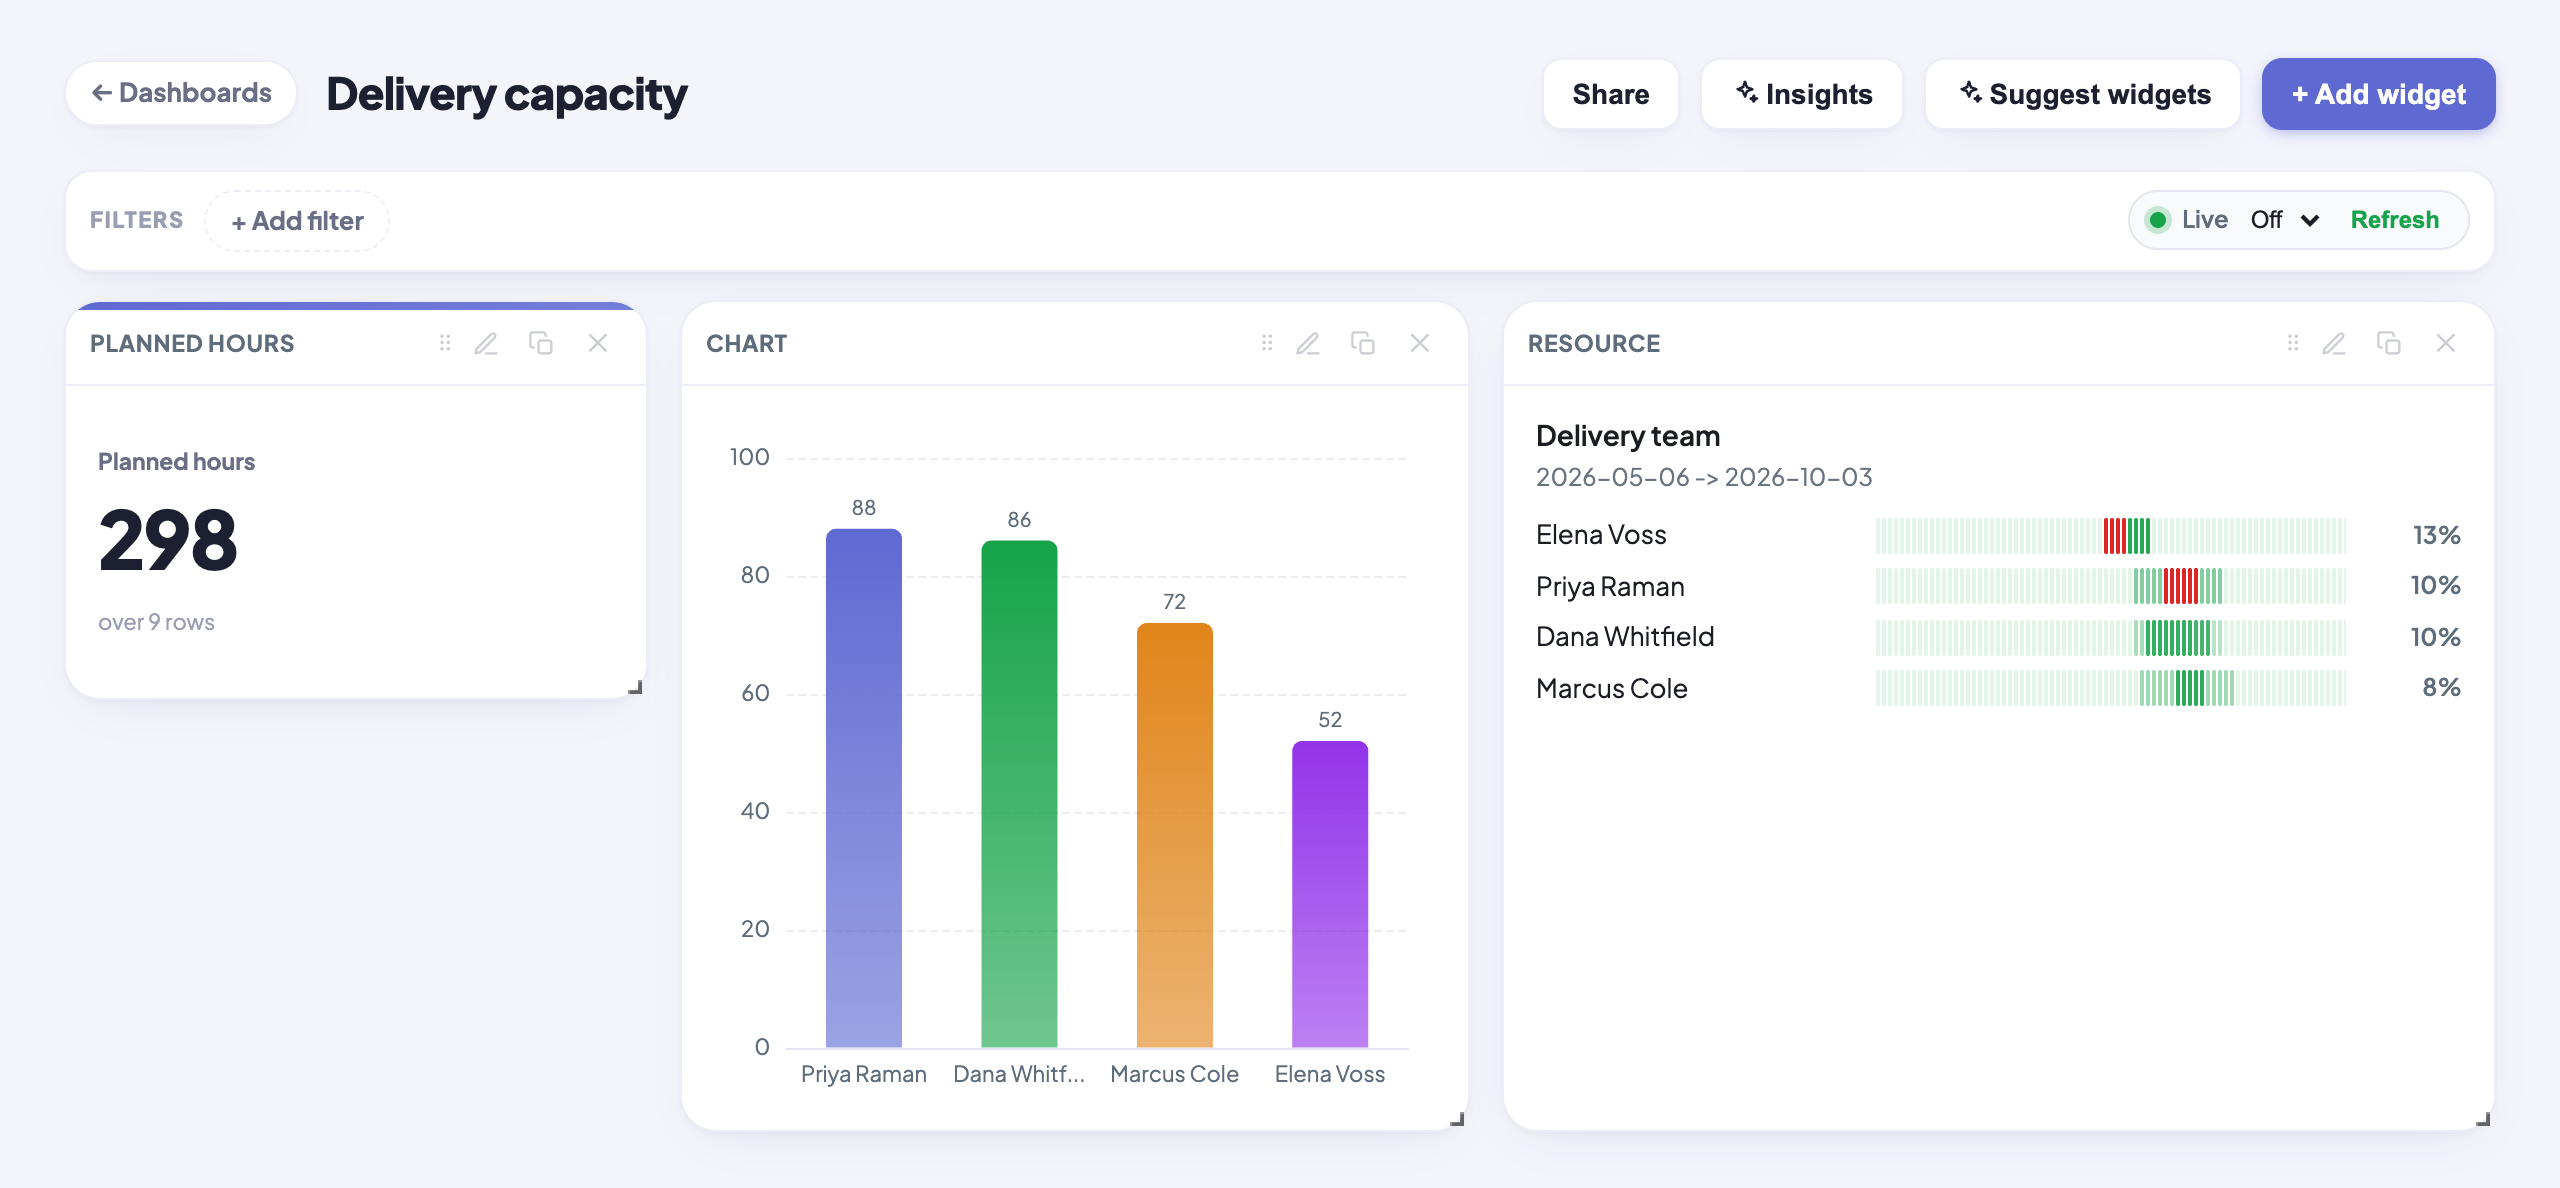Click the 298 planned hours value
This screenshot has height=1188, width=2560.
[168, 541]
